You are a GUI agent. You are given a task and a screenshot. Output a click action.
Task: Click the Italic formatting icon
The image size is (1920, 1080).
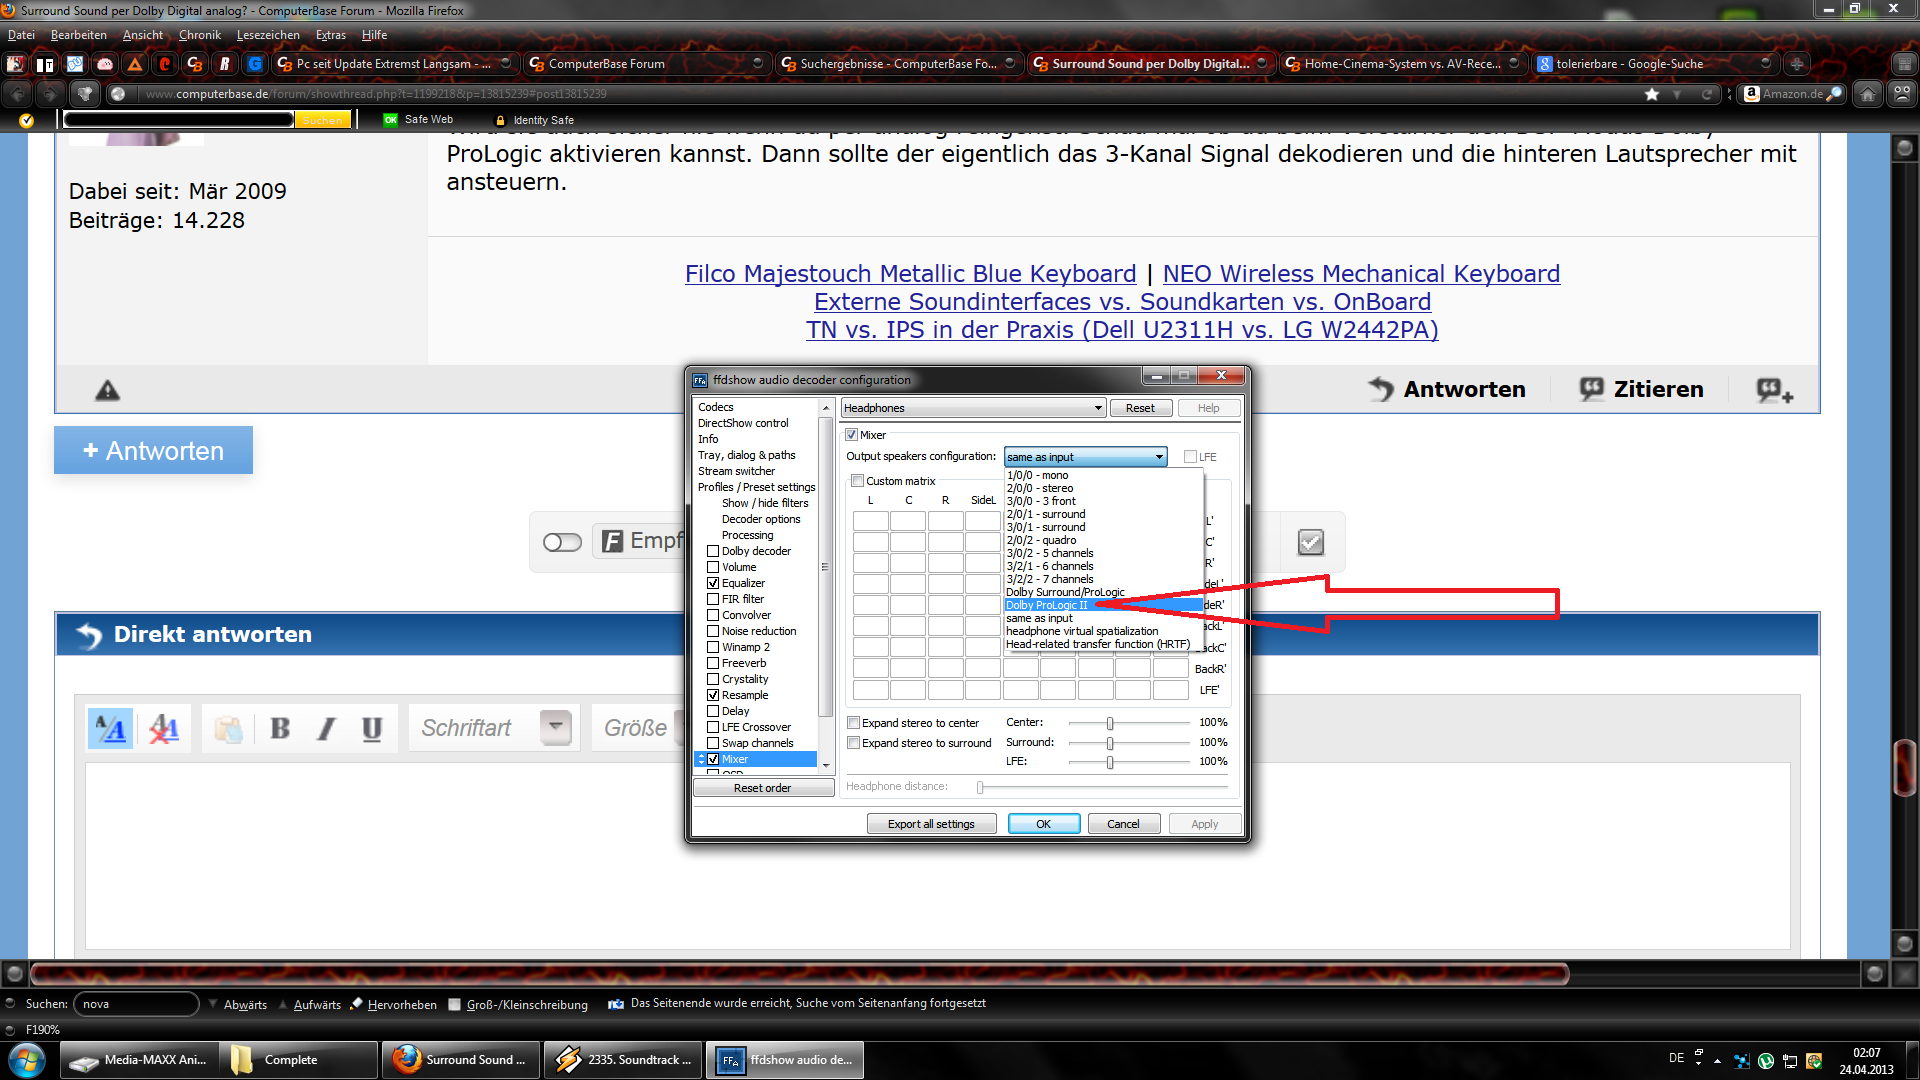tap(327, 728)
